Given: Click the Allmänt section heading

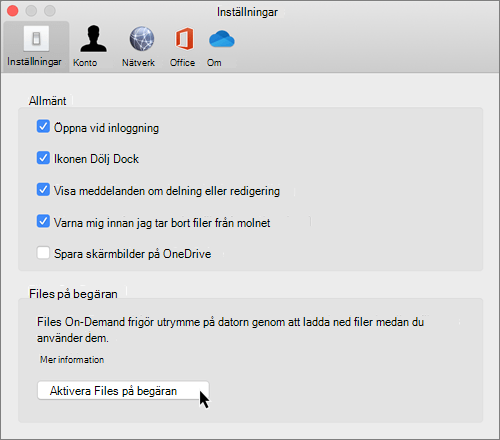Looking at the screenshot, I should pos(47,101).
